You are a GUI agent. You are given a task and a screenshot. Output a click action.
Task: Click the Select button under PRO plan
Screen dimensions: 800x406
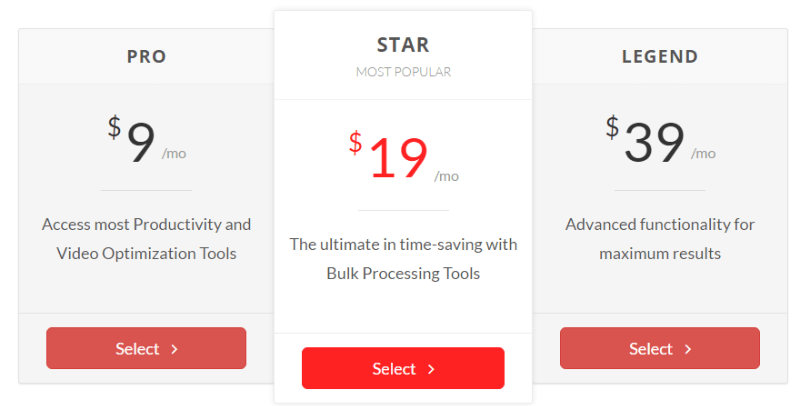point(146,348)
